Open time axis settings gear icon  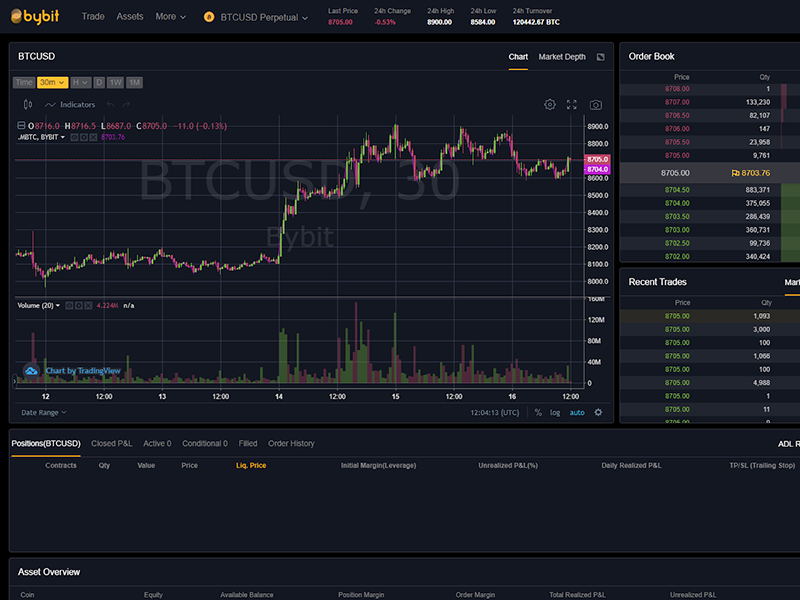tap(598, 412)
